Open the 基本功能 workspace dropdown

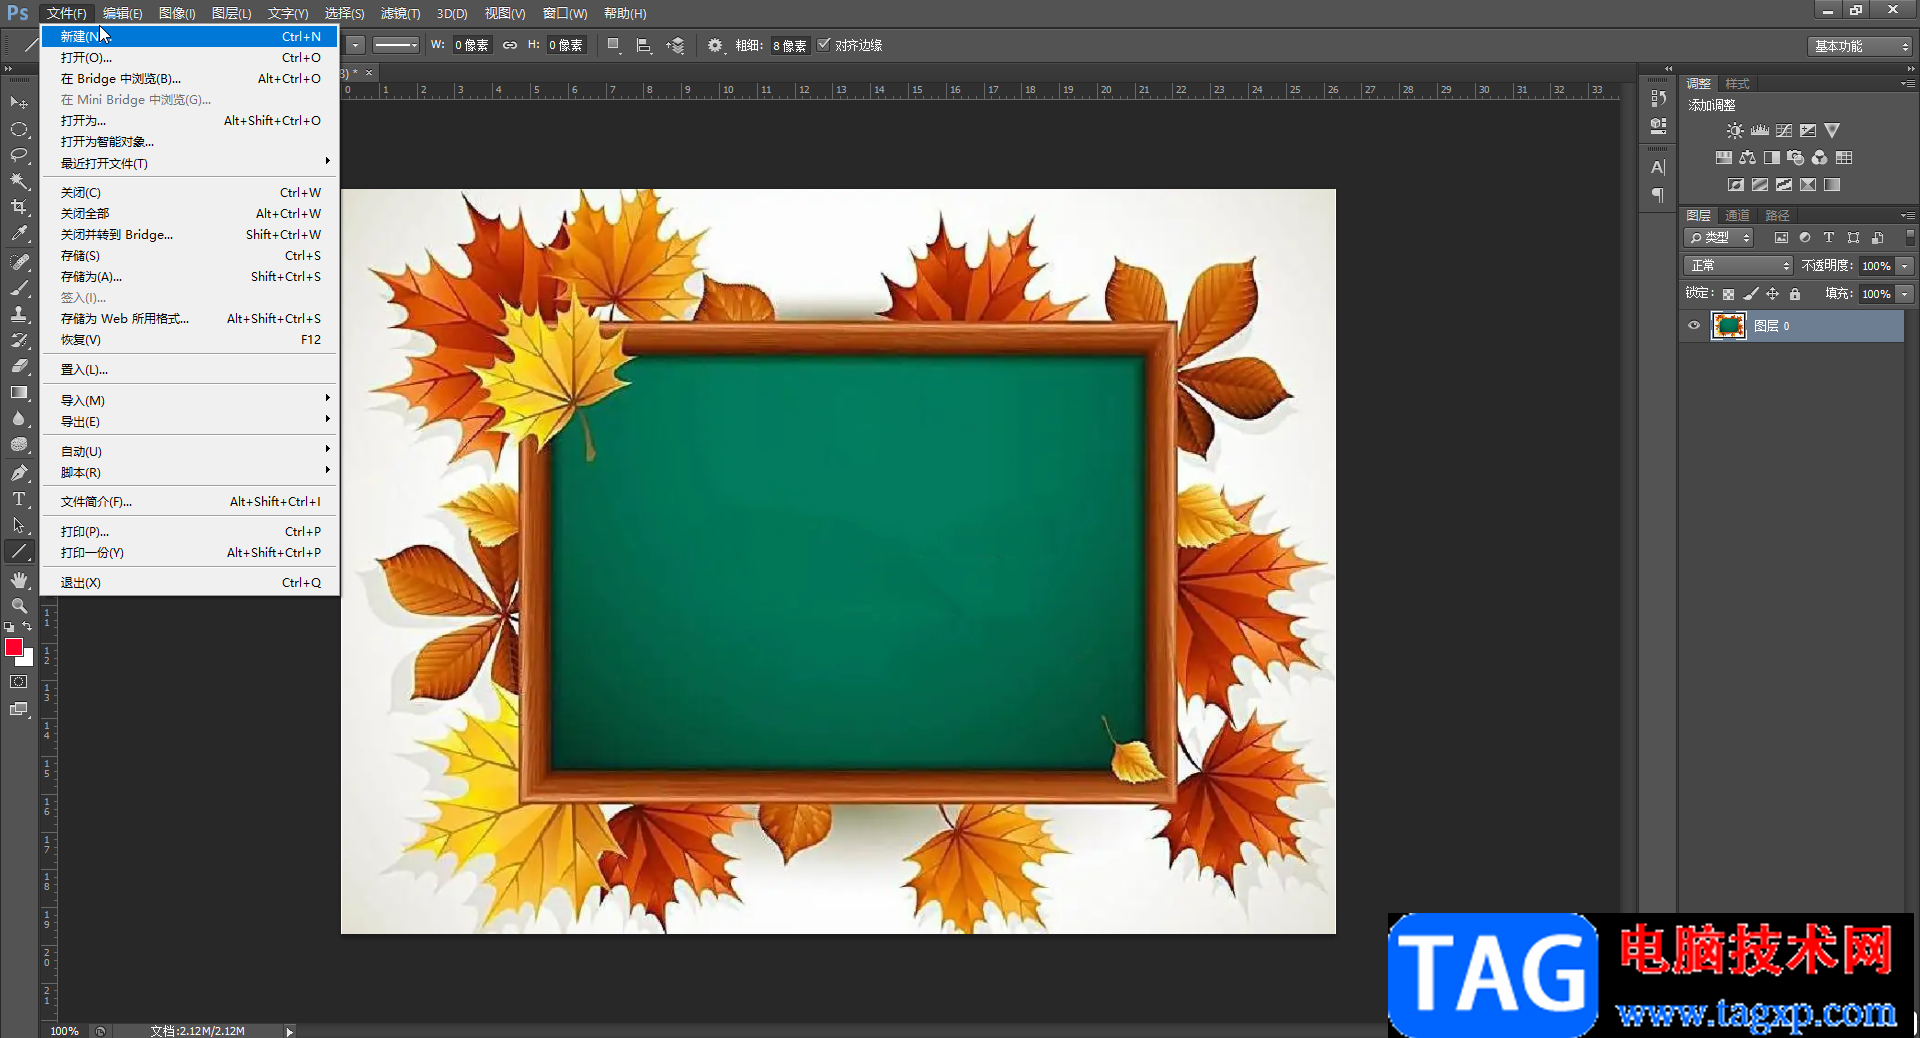1860,46
